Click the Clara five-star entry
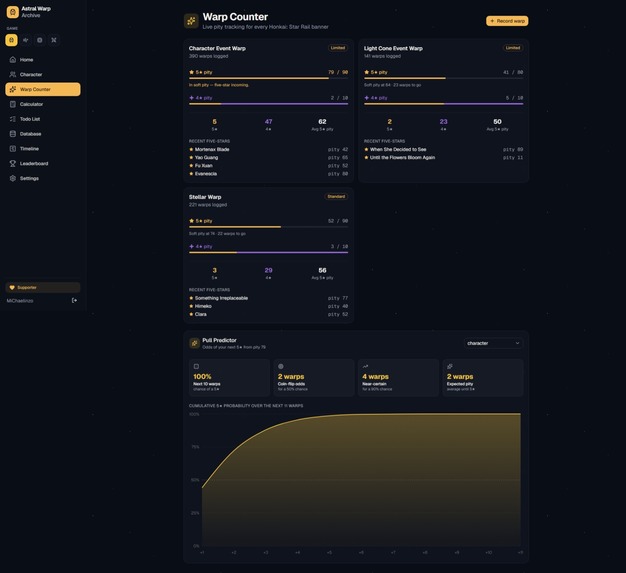626x573 pixels. tap(268, 314)
